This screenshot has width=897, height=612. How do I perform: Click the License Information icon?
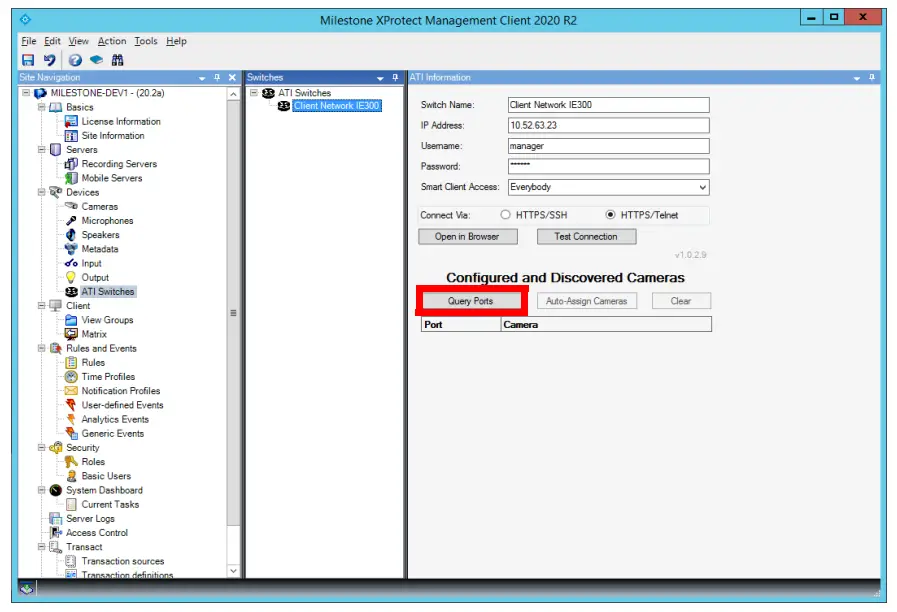point(71,121)
